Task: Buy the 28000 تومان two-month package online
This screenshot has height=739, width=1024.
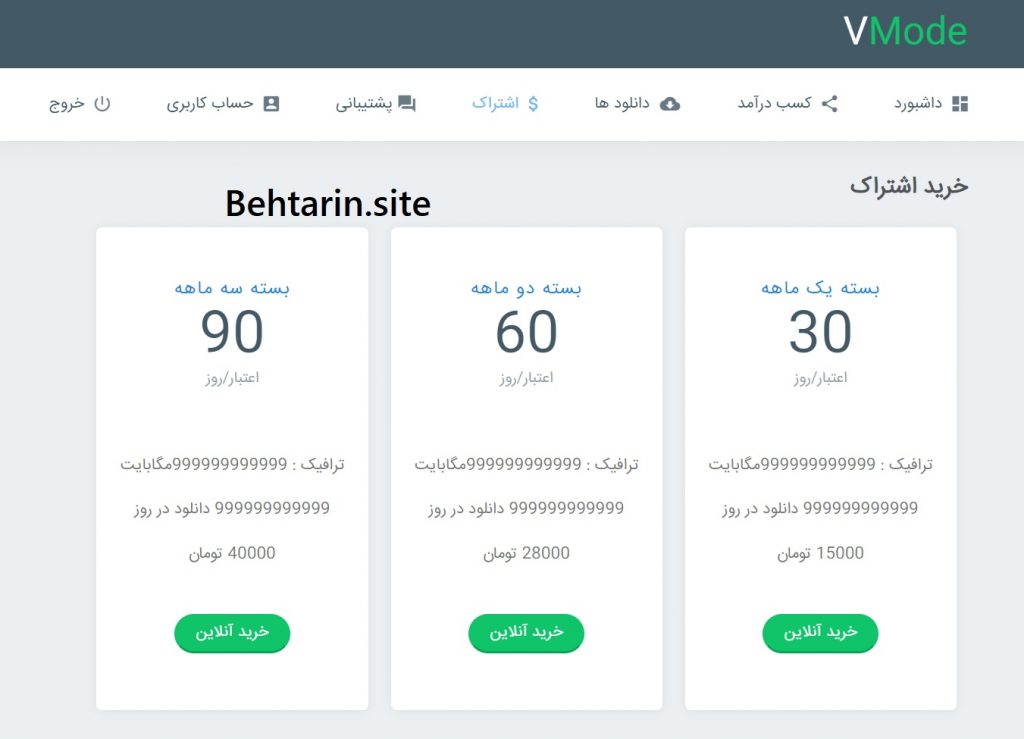Action: pyautogui.click(x=526, y=632)
